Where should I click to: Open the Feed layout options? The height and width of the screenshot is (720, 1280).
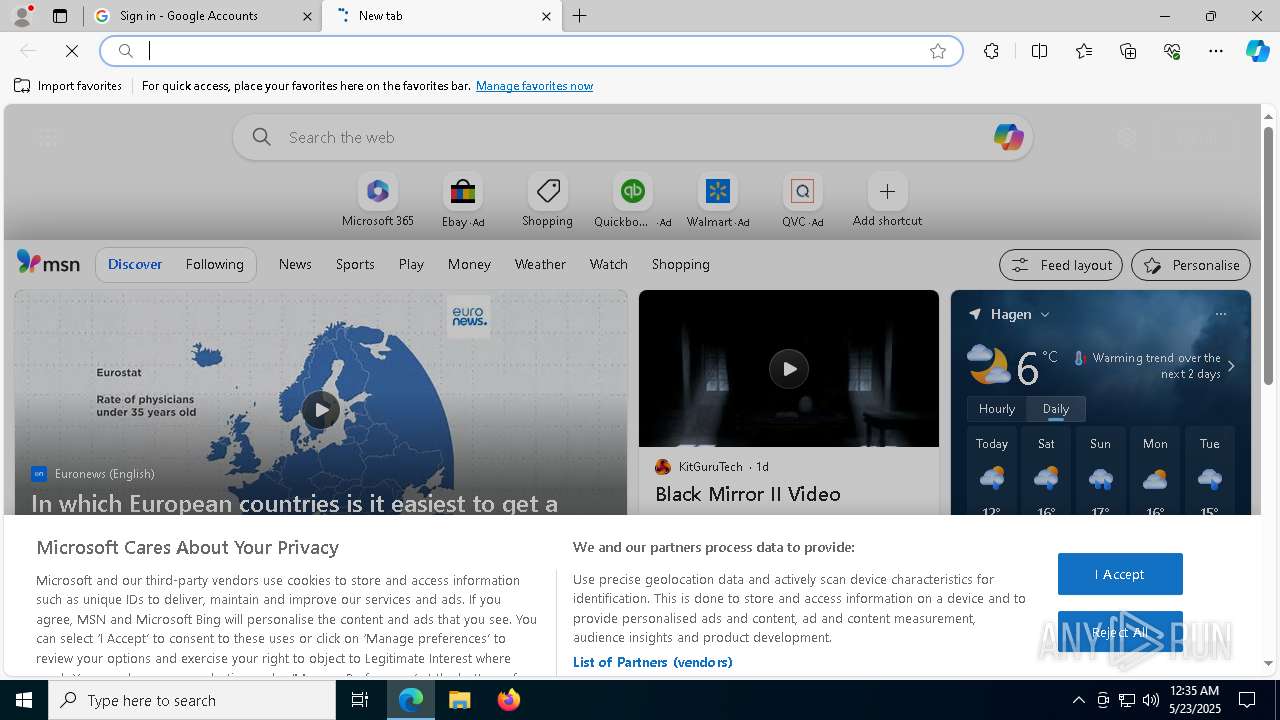click(x=1061, y=265)
